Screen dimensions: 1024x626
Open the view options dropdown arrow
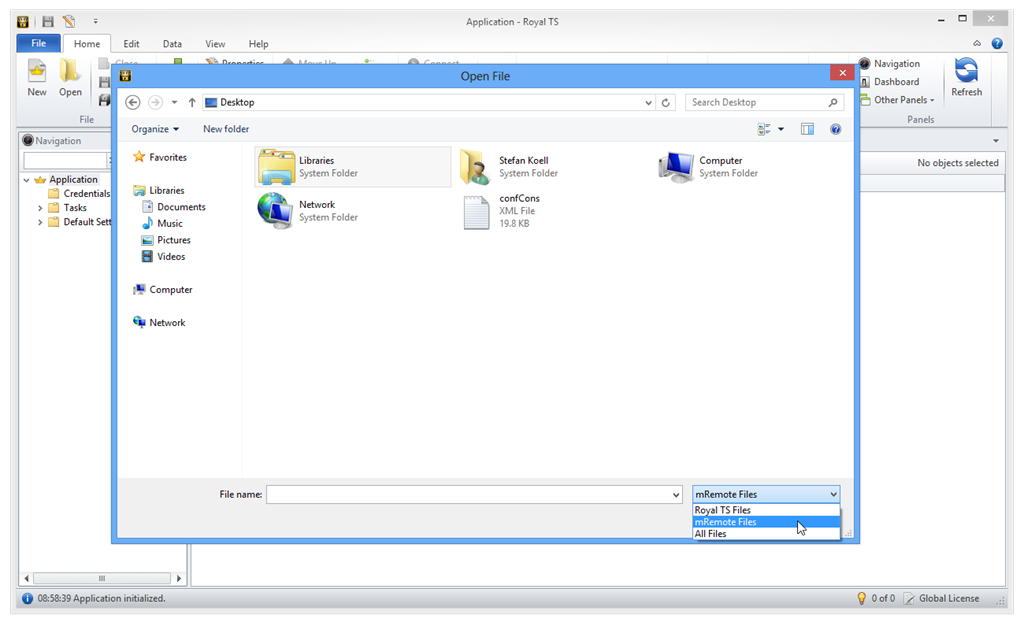781,129
